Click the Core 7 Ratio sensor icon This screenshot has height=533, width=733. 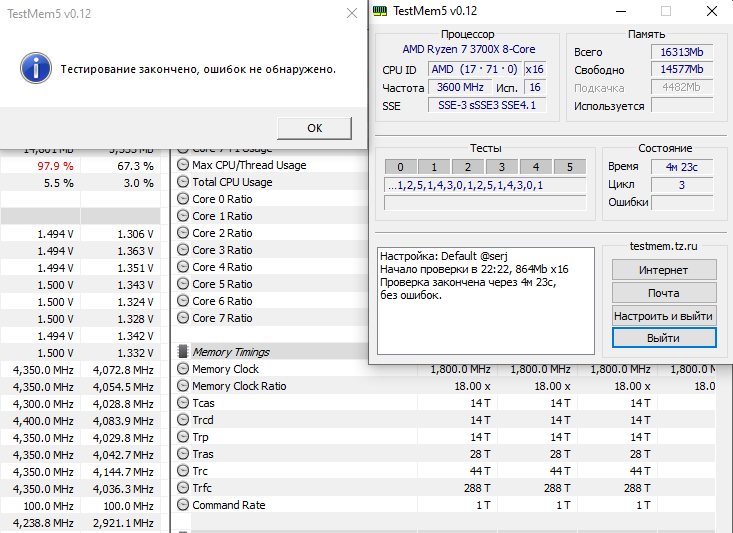click(183, 318)
